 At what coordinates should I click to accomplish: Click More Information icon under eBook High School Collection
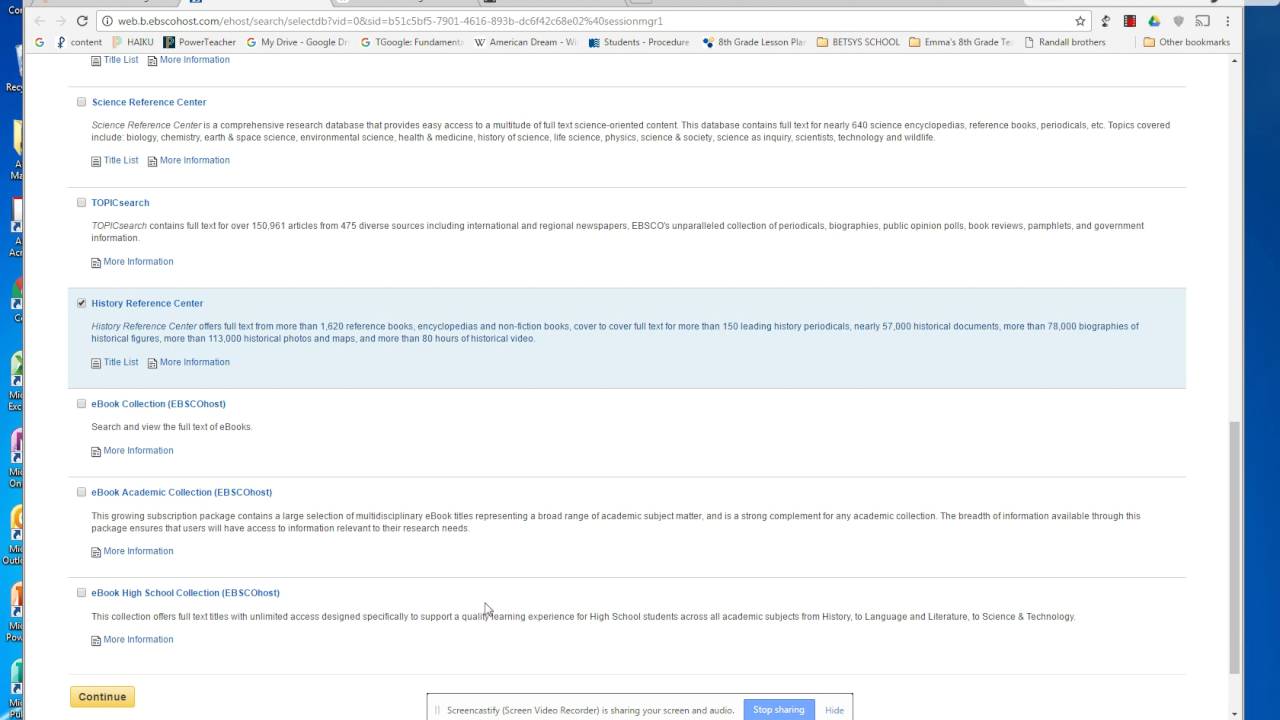coord(96,640)
